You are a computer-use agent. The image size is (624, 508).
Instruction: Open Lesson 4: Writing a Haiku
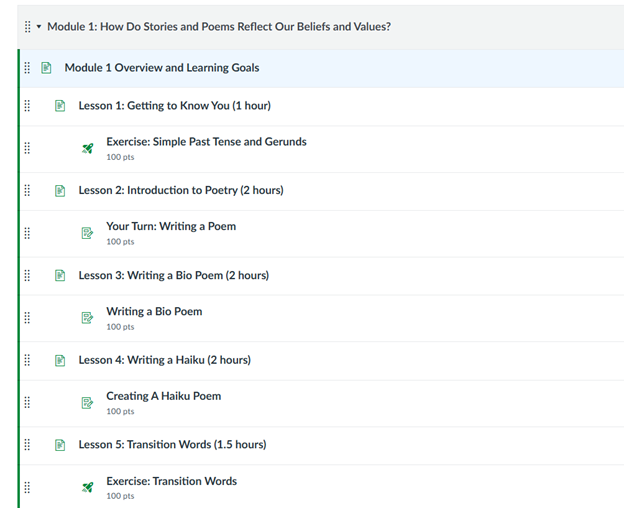[164, 360]
